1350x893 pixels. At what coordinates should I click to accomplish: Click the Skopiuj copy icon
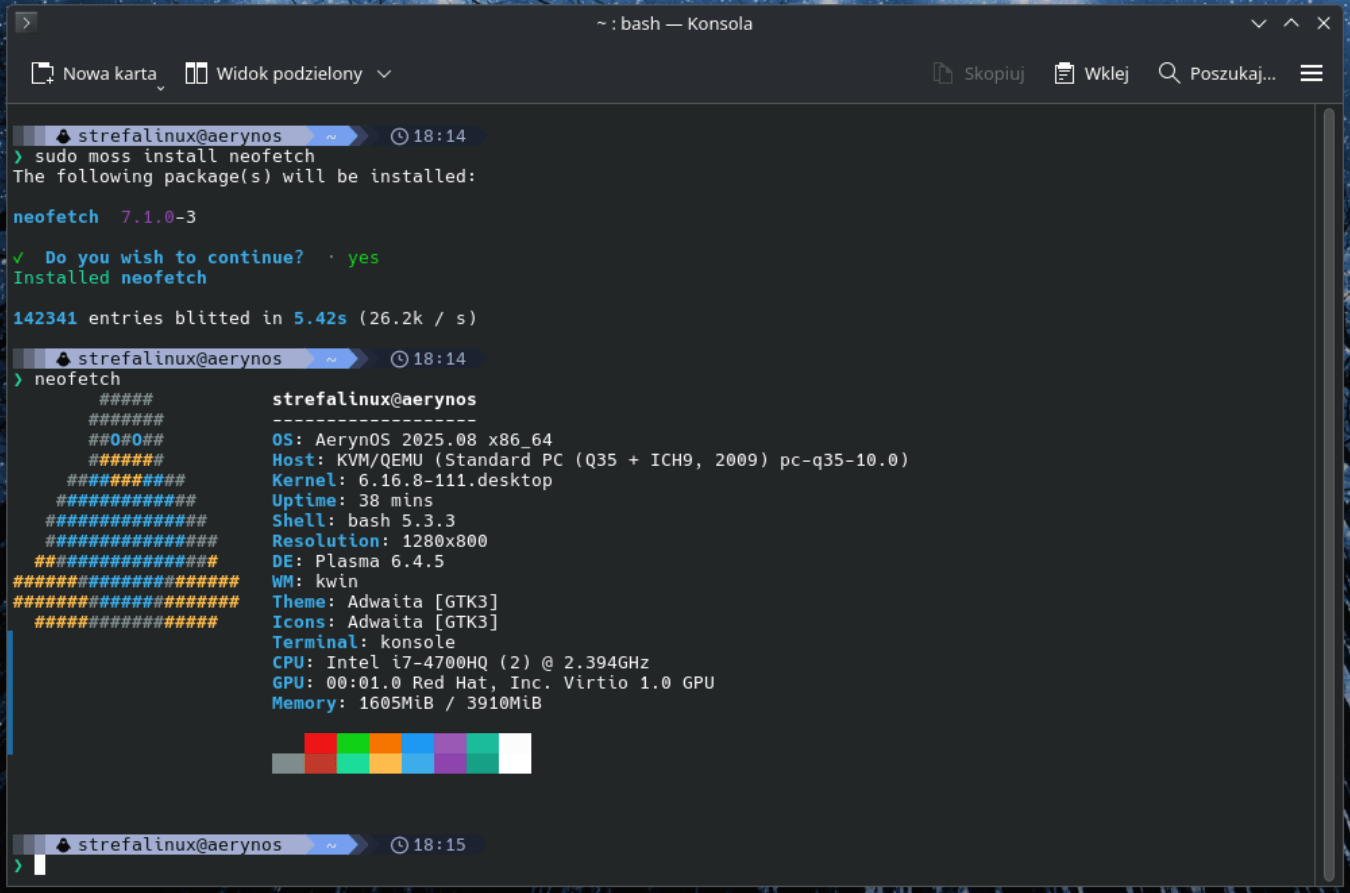click(x=942, y=73)
